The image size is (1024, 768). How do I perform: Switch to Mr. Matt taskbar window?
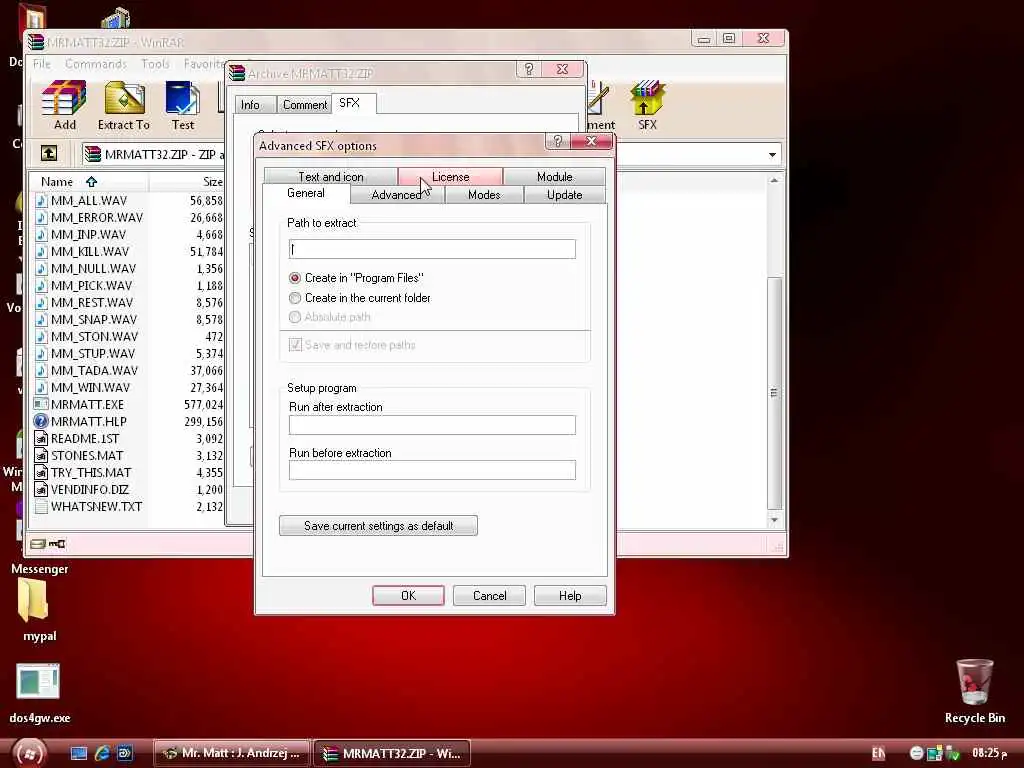[x=232, y=753]
